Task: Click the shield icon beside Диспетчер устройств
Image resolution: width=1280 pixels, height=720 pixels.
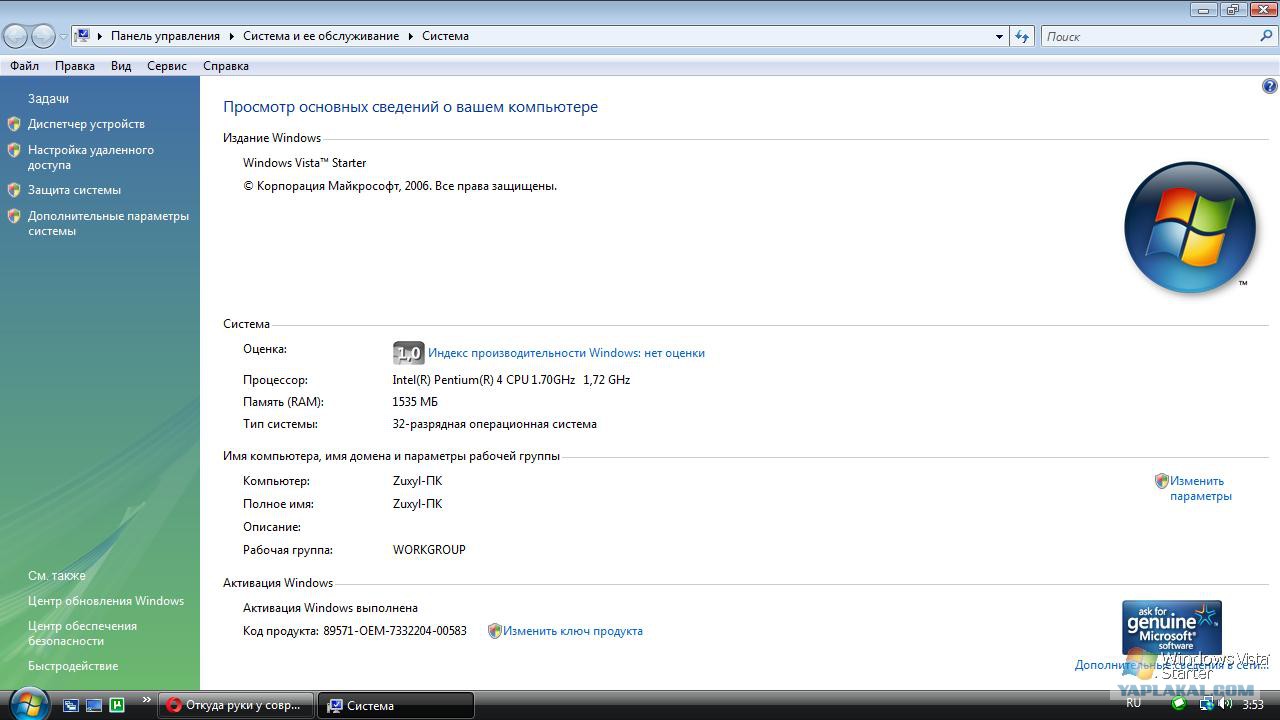Action: click(14, 124)
